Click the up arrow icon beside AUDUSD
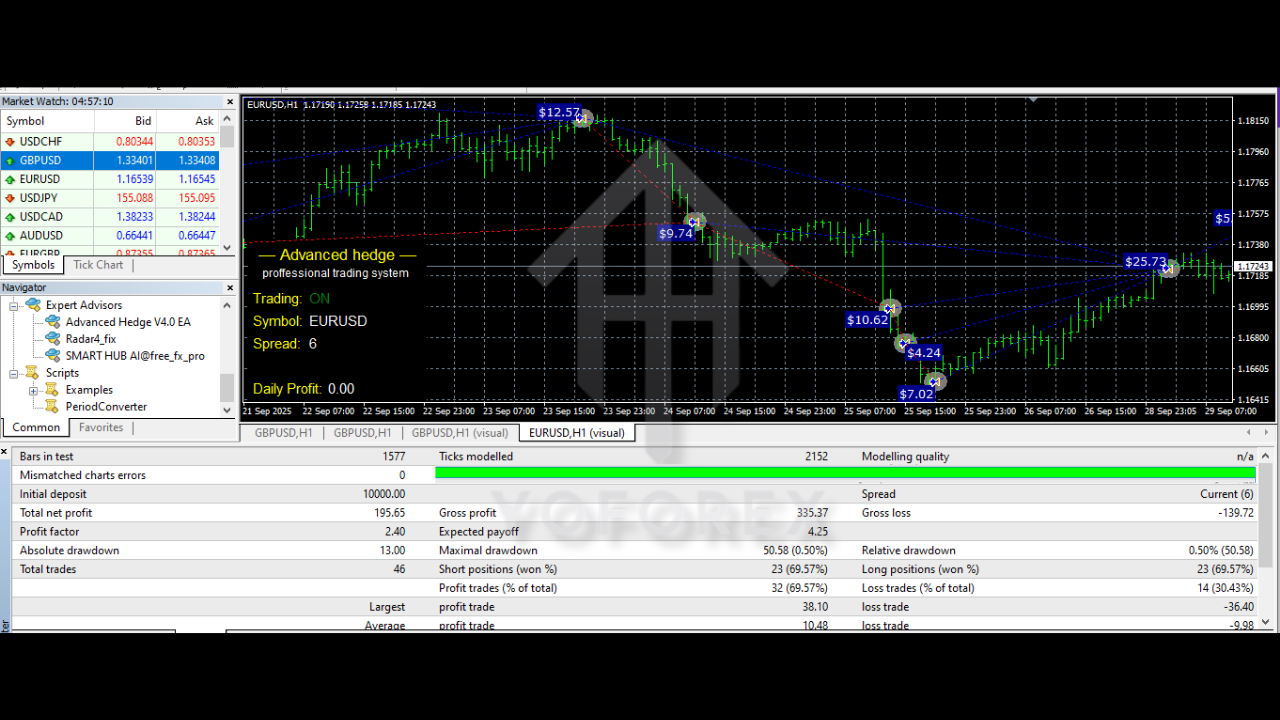Image resolution: width=1280 pixels, height=720 pixels. coord(11,235)
